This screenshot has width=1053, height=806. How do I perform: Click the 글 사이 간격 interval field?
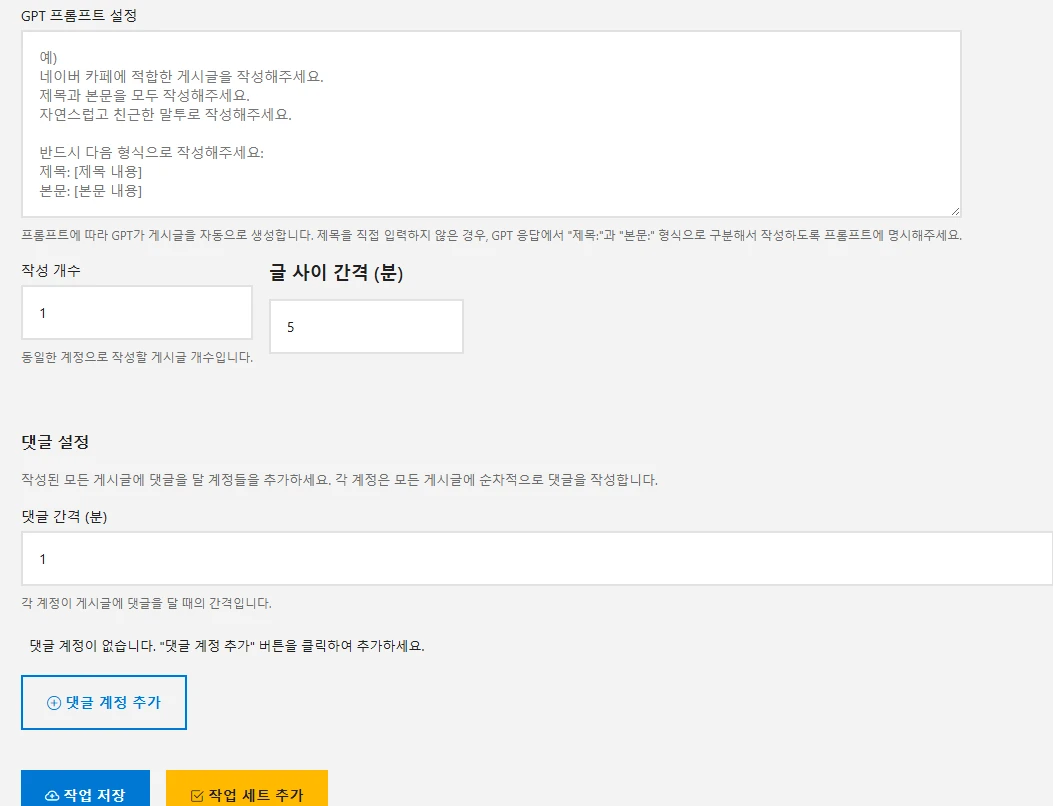click(x=365, y=326)
